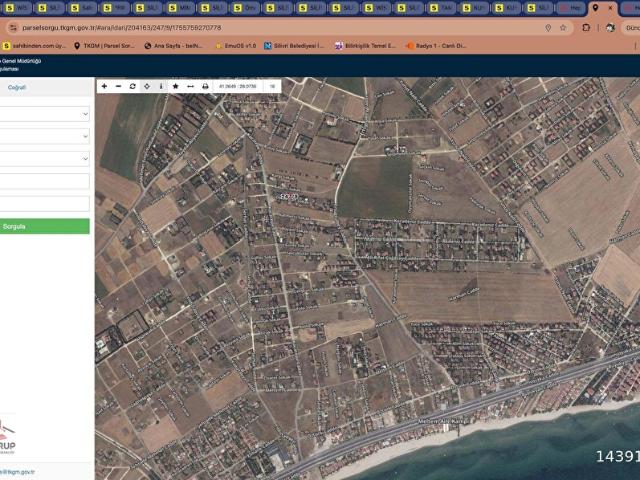Click the second text input above Sorgula
The image size is (640, 480).
tap(44, 203)
